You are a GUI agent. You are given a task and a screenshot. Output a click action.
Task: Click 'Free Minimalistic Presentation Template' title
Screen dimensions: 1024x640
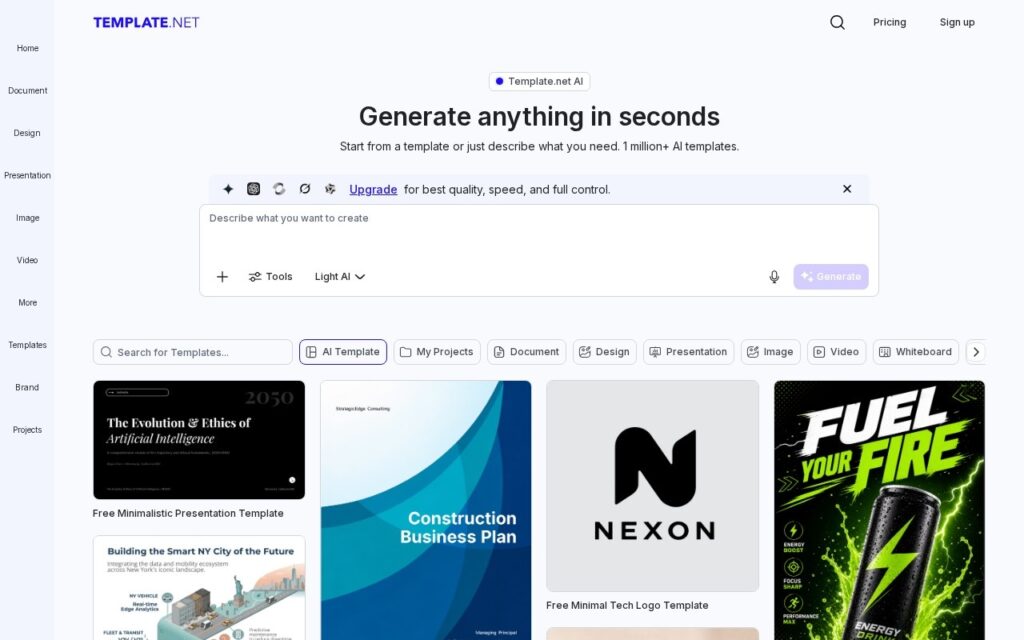pyautogui.click(x=188, y=513)
